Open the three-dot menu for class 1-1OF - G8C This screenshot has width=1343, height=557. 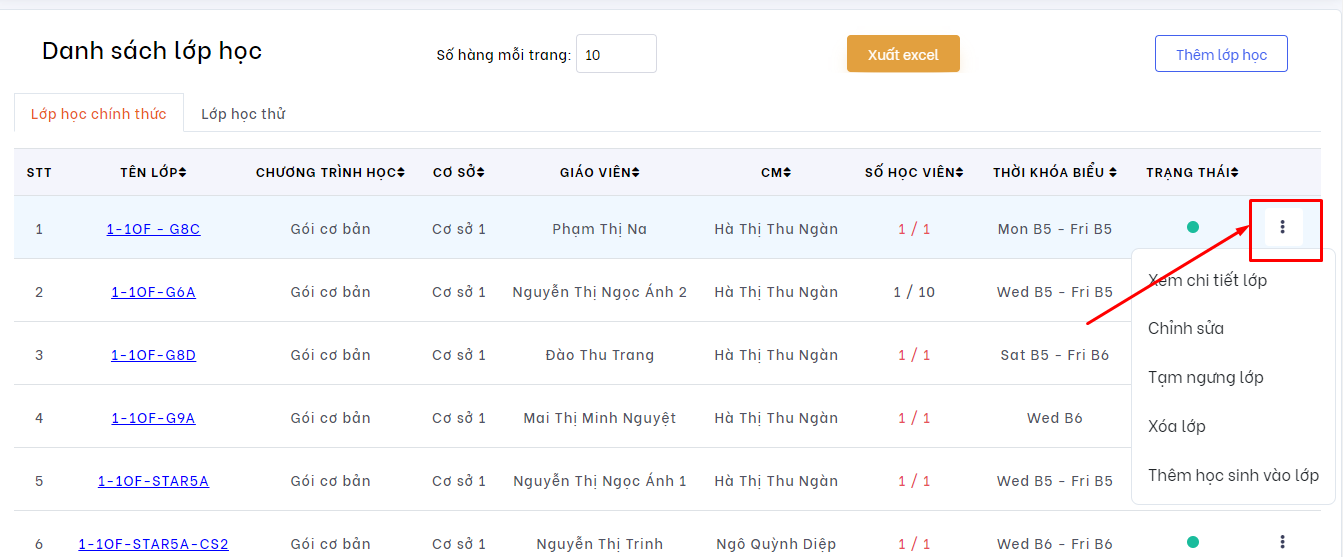click(1283, 228)
